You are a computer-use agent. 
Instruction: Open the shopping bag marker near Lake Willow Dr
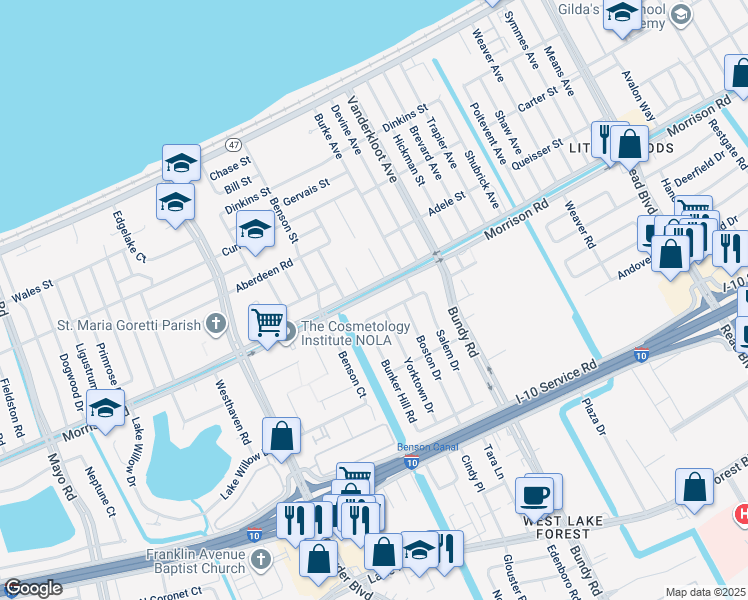coord(281,437)
